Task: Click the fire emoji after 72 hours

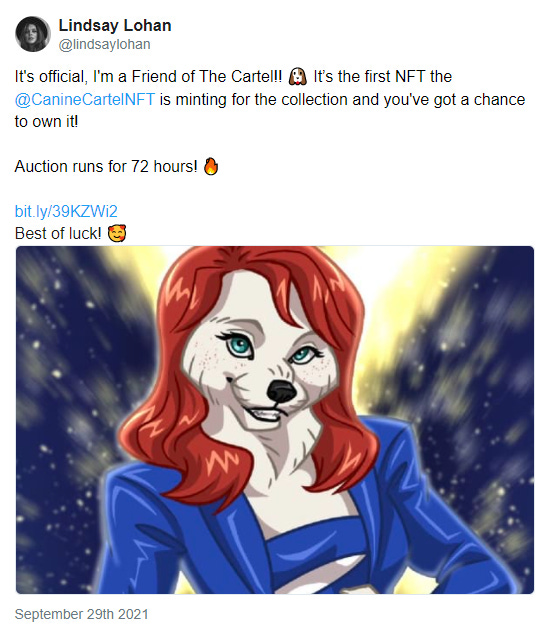Action: [211, 166]
